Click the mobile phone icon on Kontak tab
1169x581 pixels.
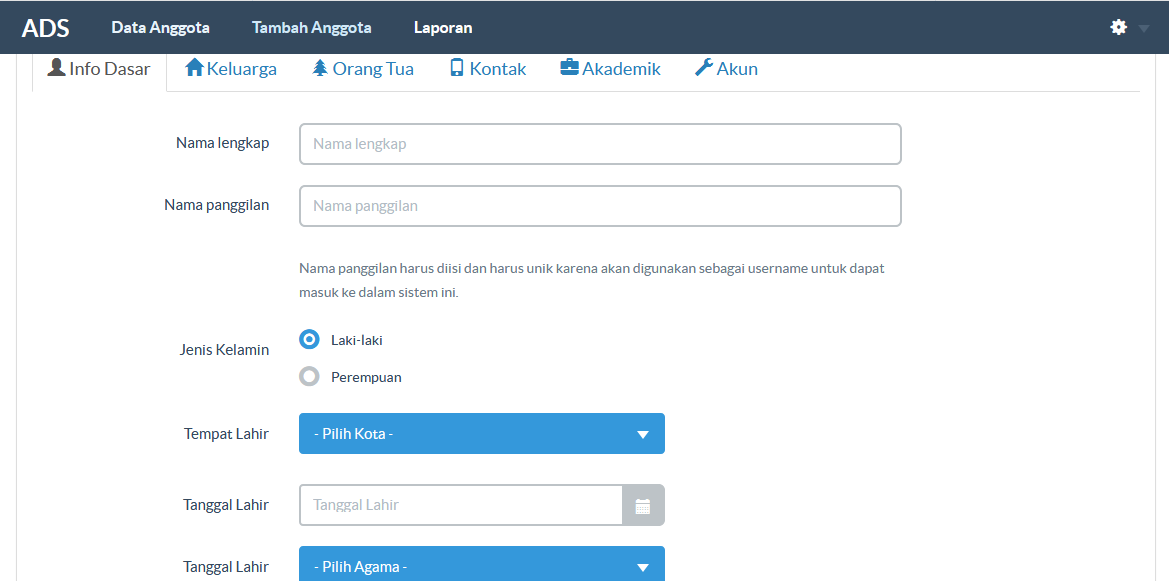pyautogui.click(x=458, y=67)
